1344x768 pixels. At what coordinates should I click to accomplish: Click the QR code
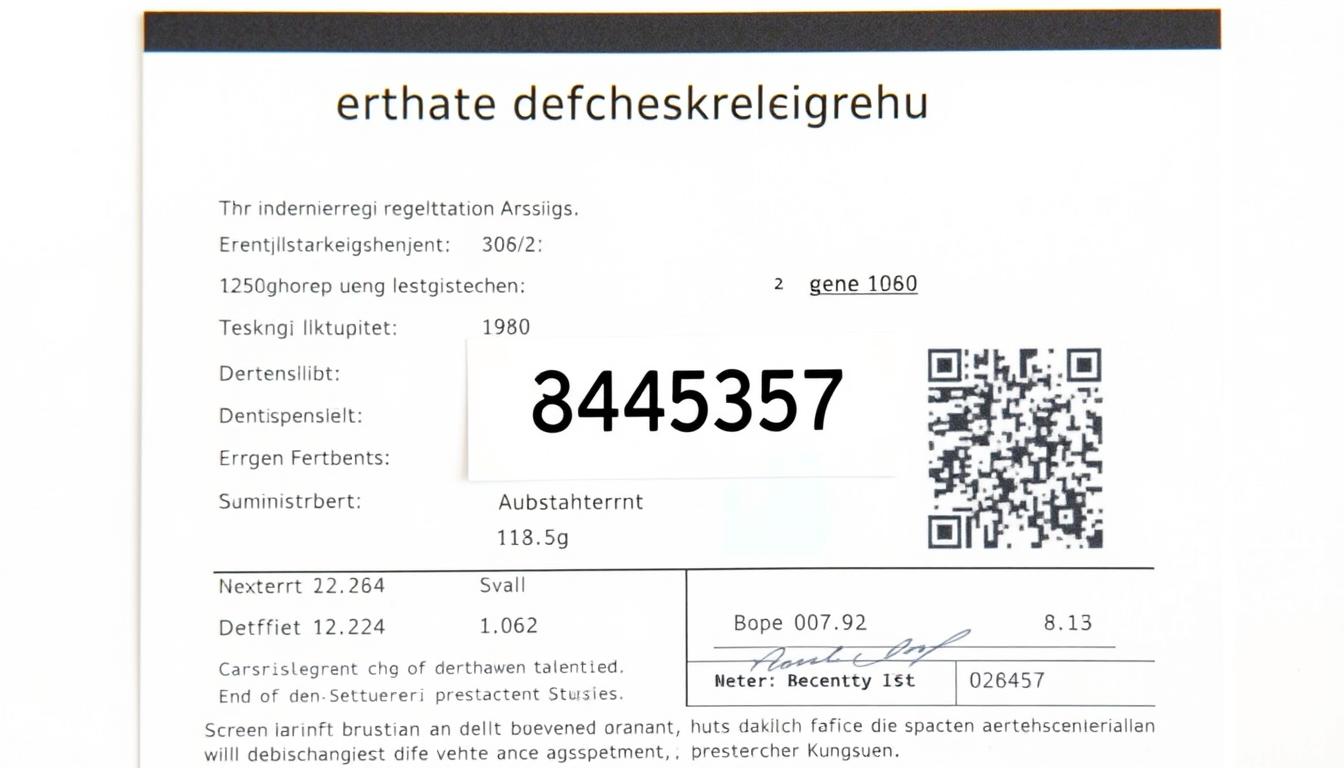click(x=1015, y=448)
